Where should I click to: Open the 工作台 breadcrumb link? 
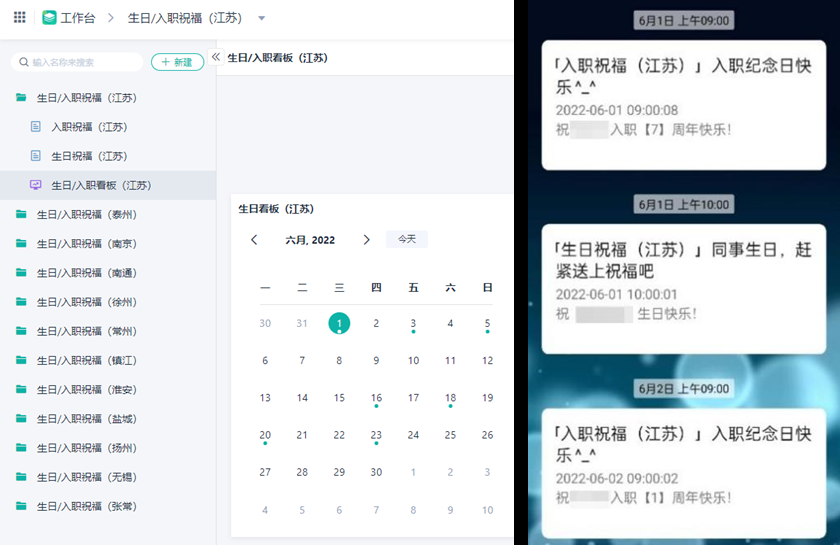(78, 18)
